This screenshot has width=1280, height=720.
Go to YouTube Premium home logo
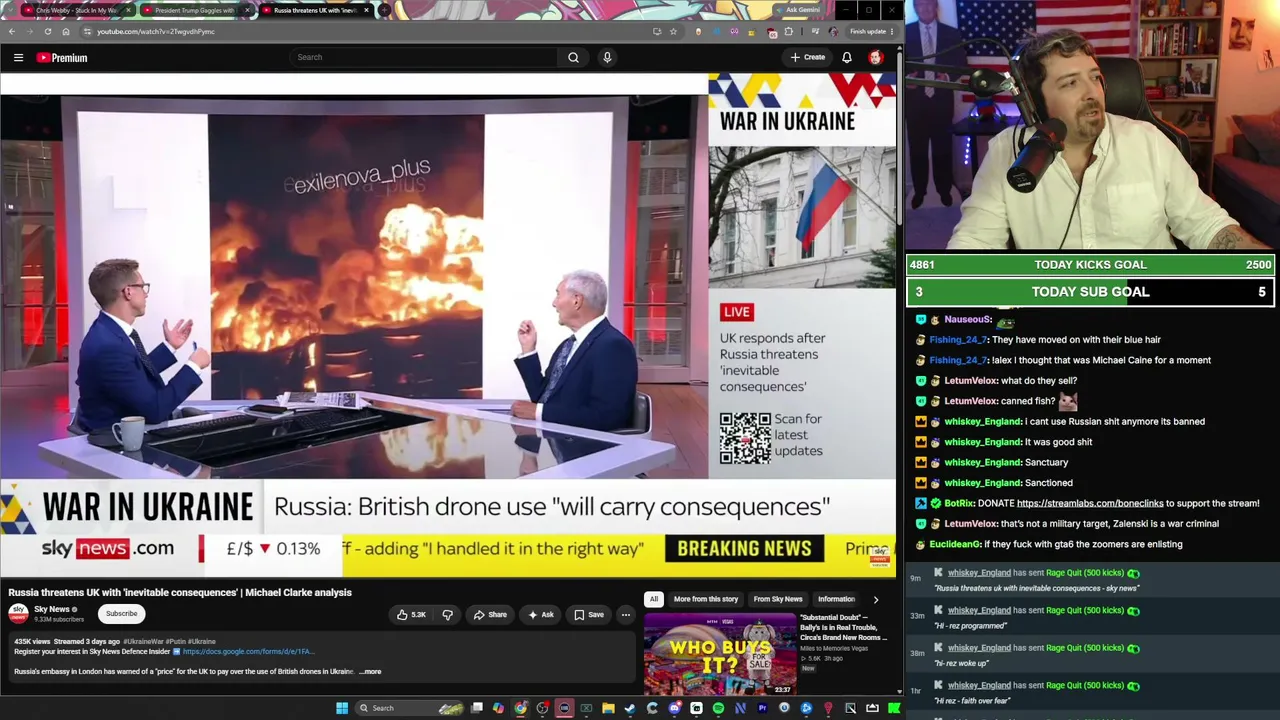point(62,58)
